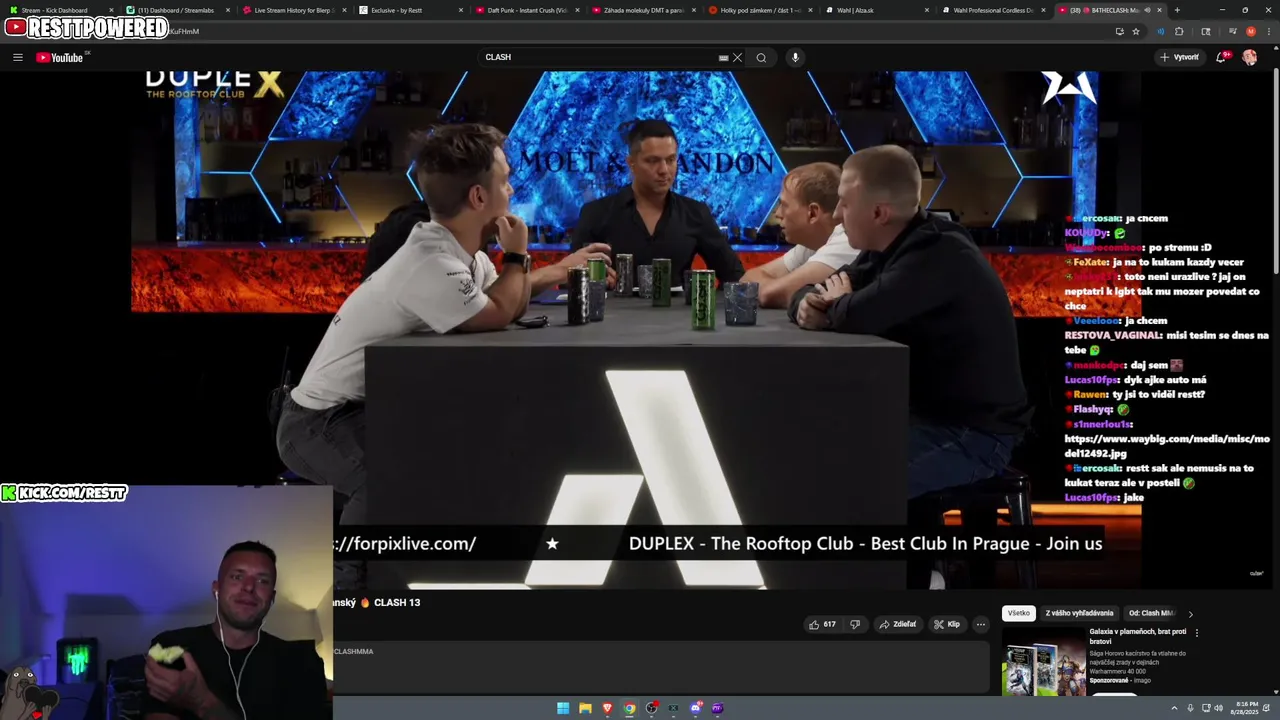
Task: Open more actions ellipsis below the video
Action: pyautogui.click(x=980, y=624)
